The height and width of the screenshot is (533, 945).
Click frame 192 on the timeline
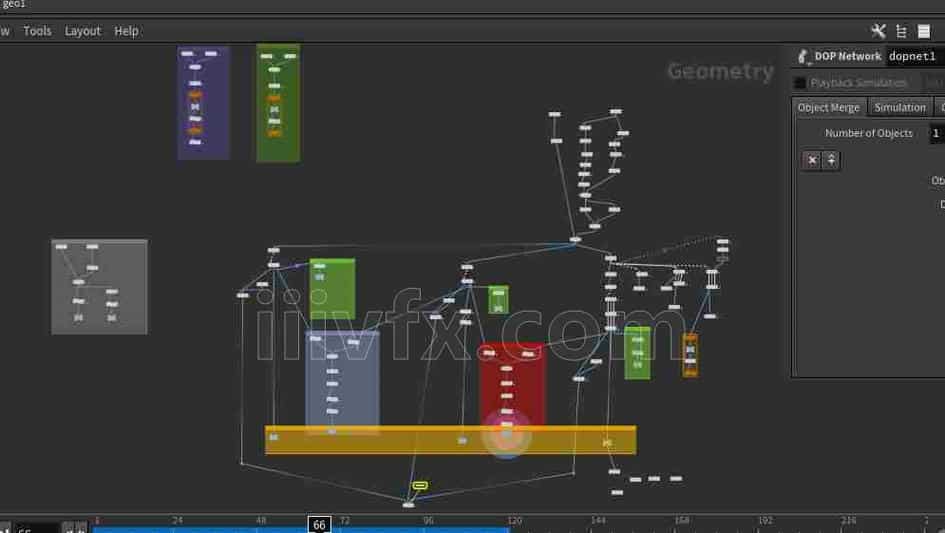click(765, 520)
